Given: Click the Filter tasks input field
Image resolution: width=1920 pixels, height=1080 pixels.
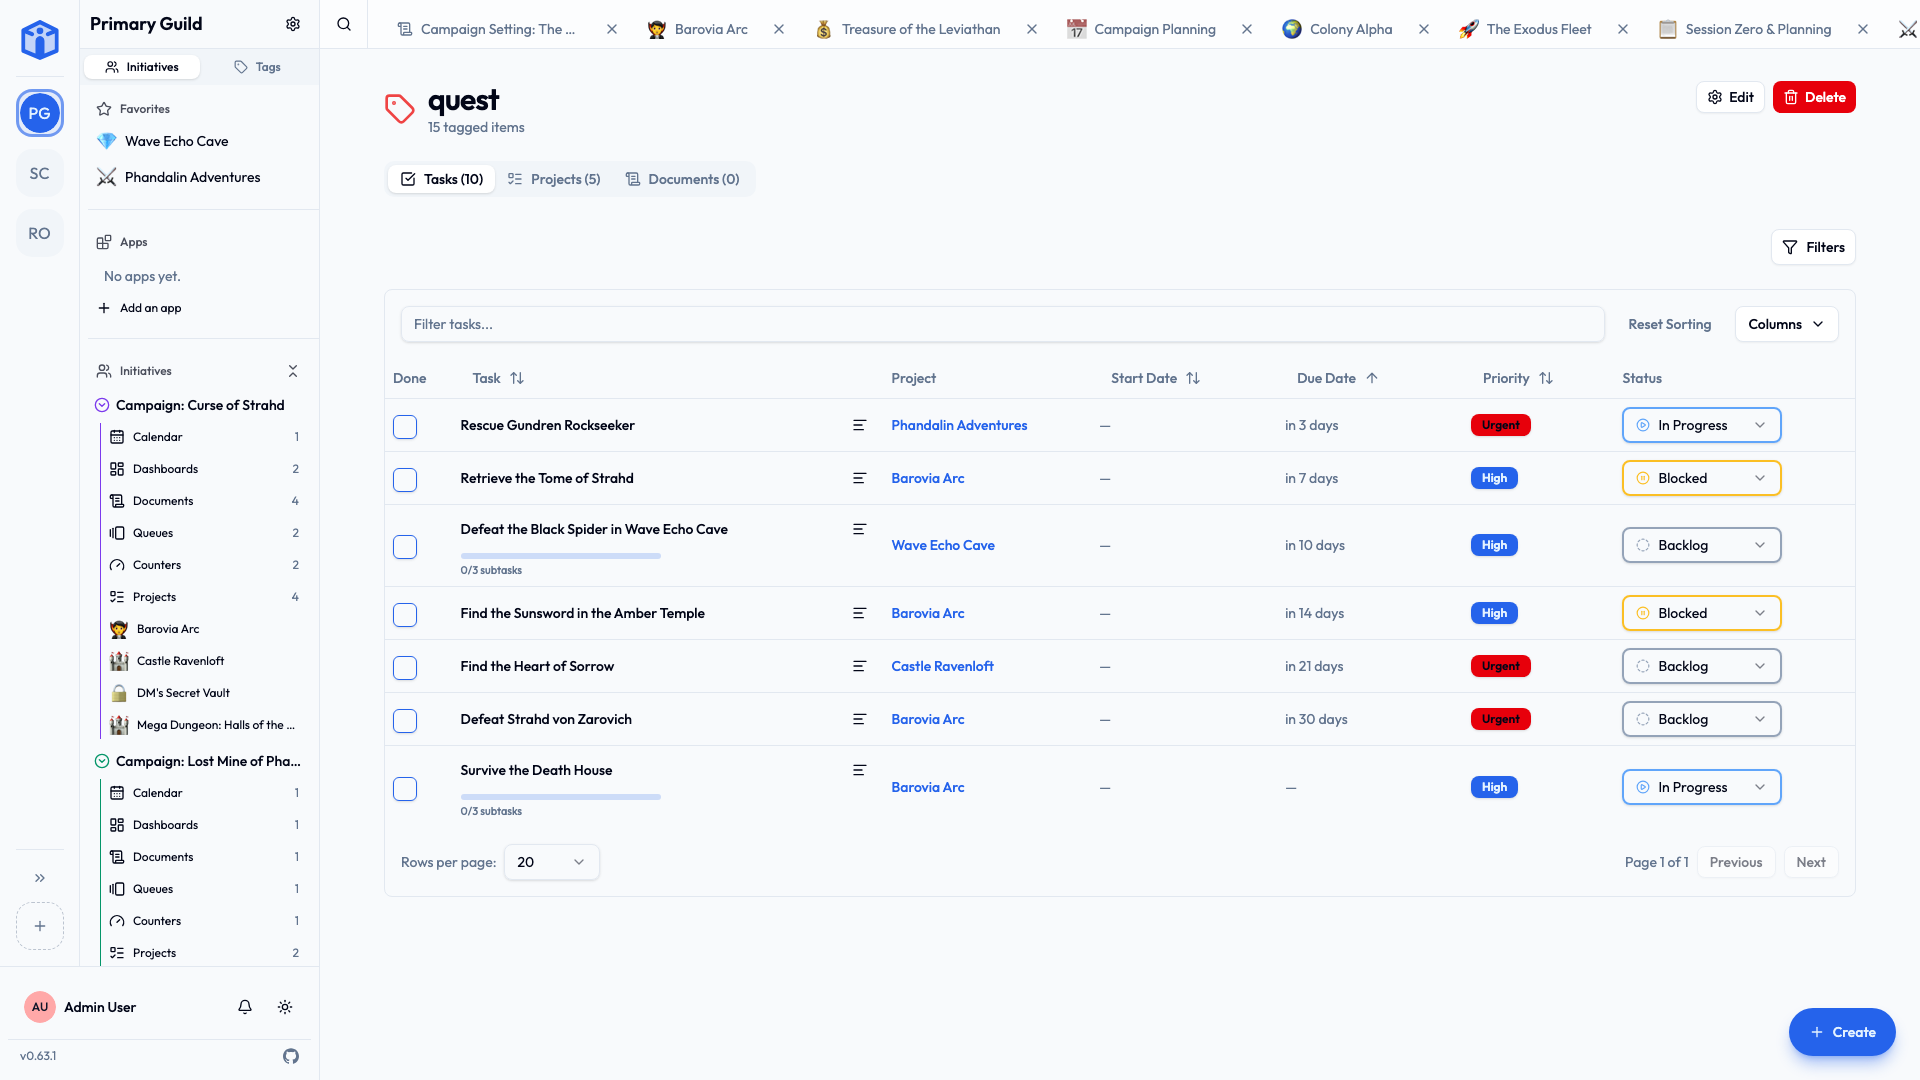Looking at the screenshot, I should pos(1002,324).
